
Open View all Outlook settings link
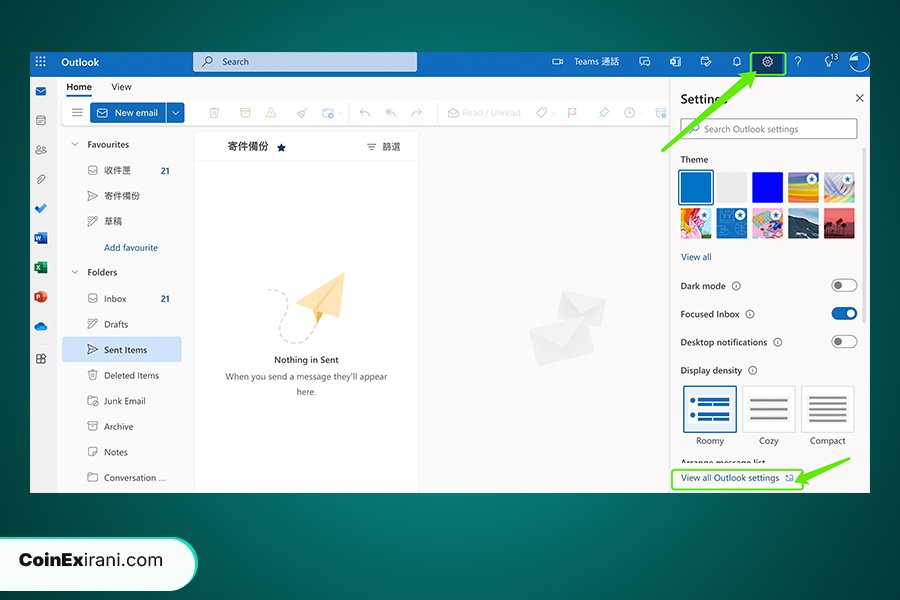[730, 478]
